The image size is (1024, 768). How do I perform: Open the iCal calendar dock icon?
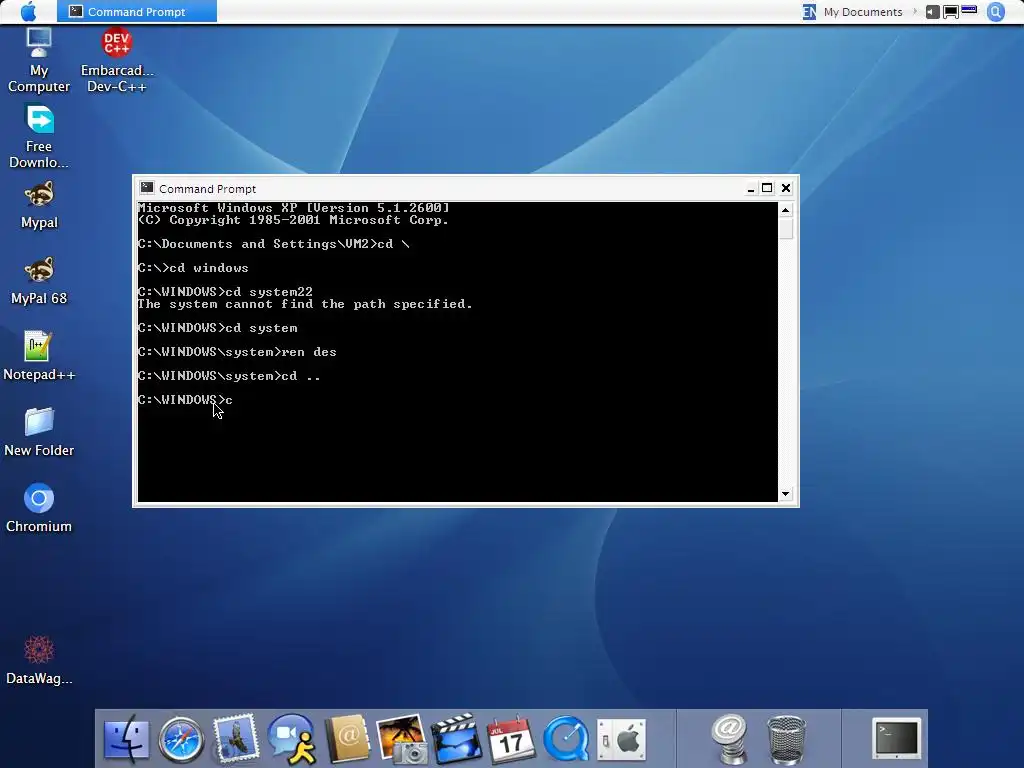coord(511,739)
